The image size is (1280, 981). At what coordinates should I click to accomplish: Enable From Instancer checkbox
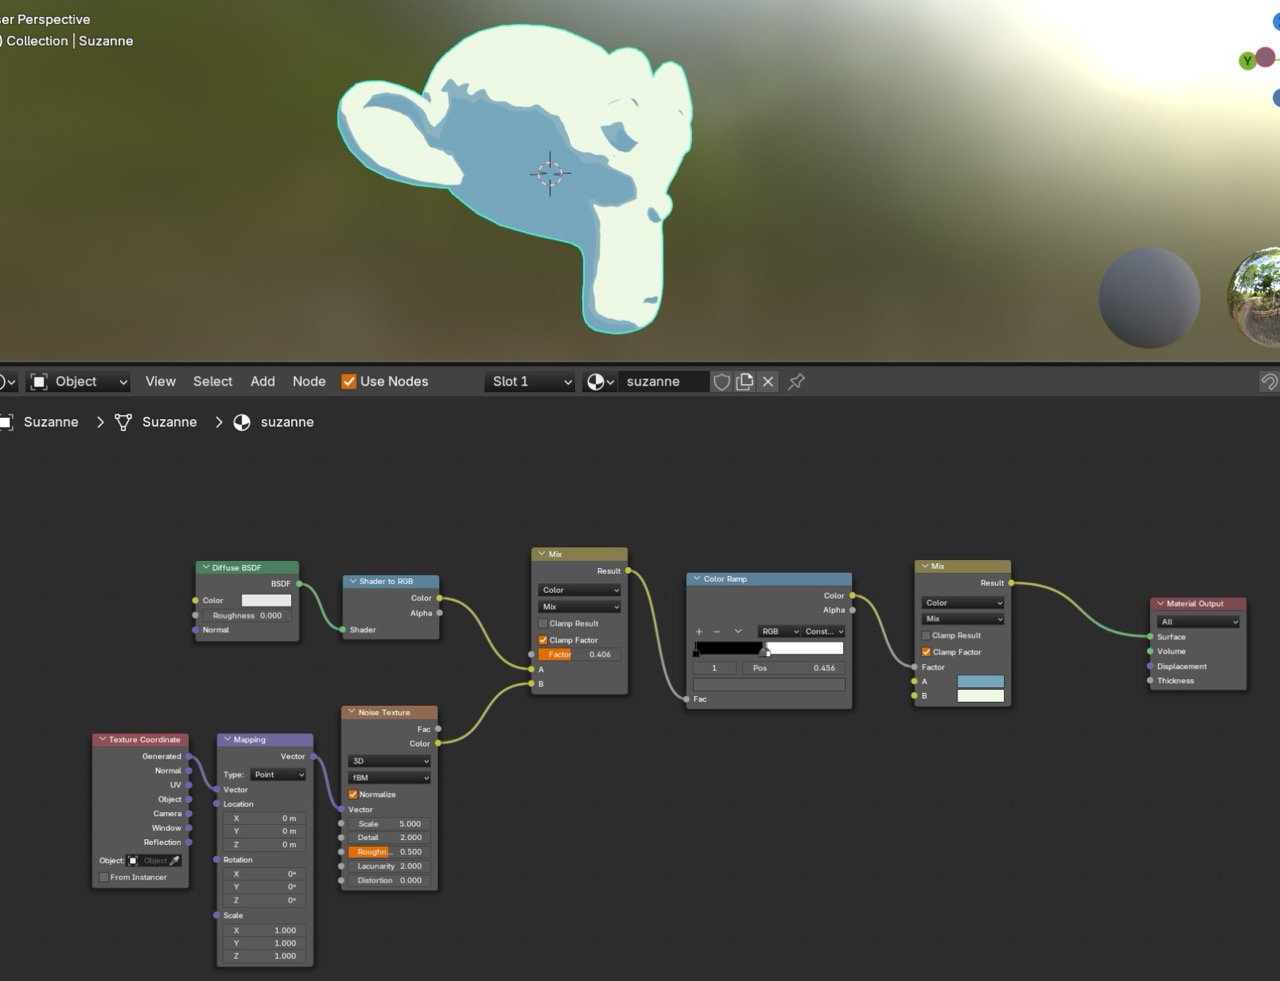pos(104,877)
